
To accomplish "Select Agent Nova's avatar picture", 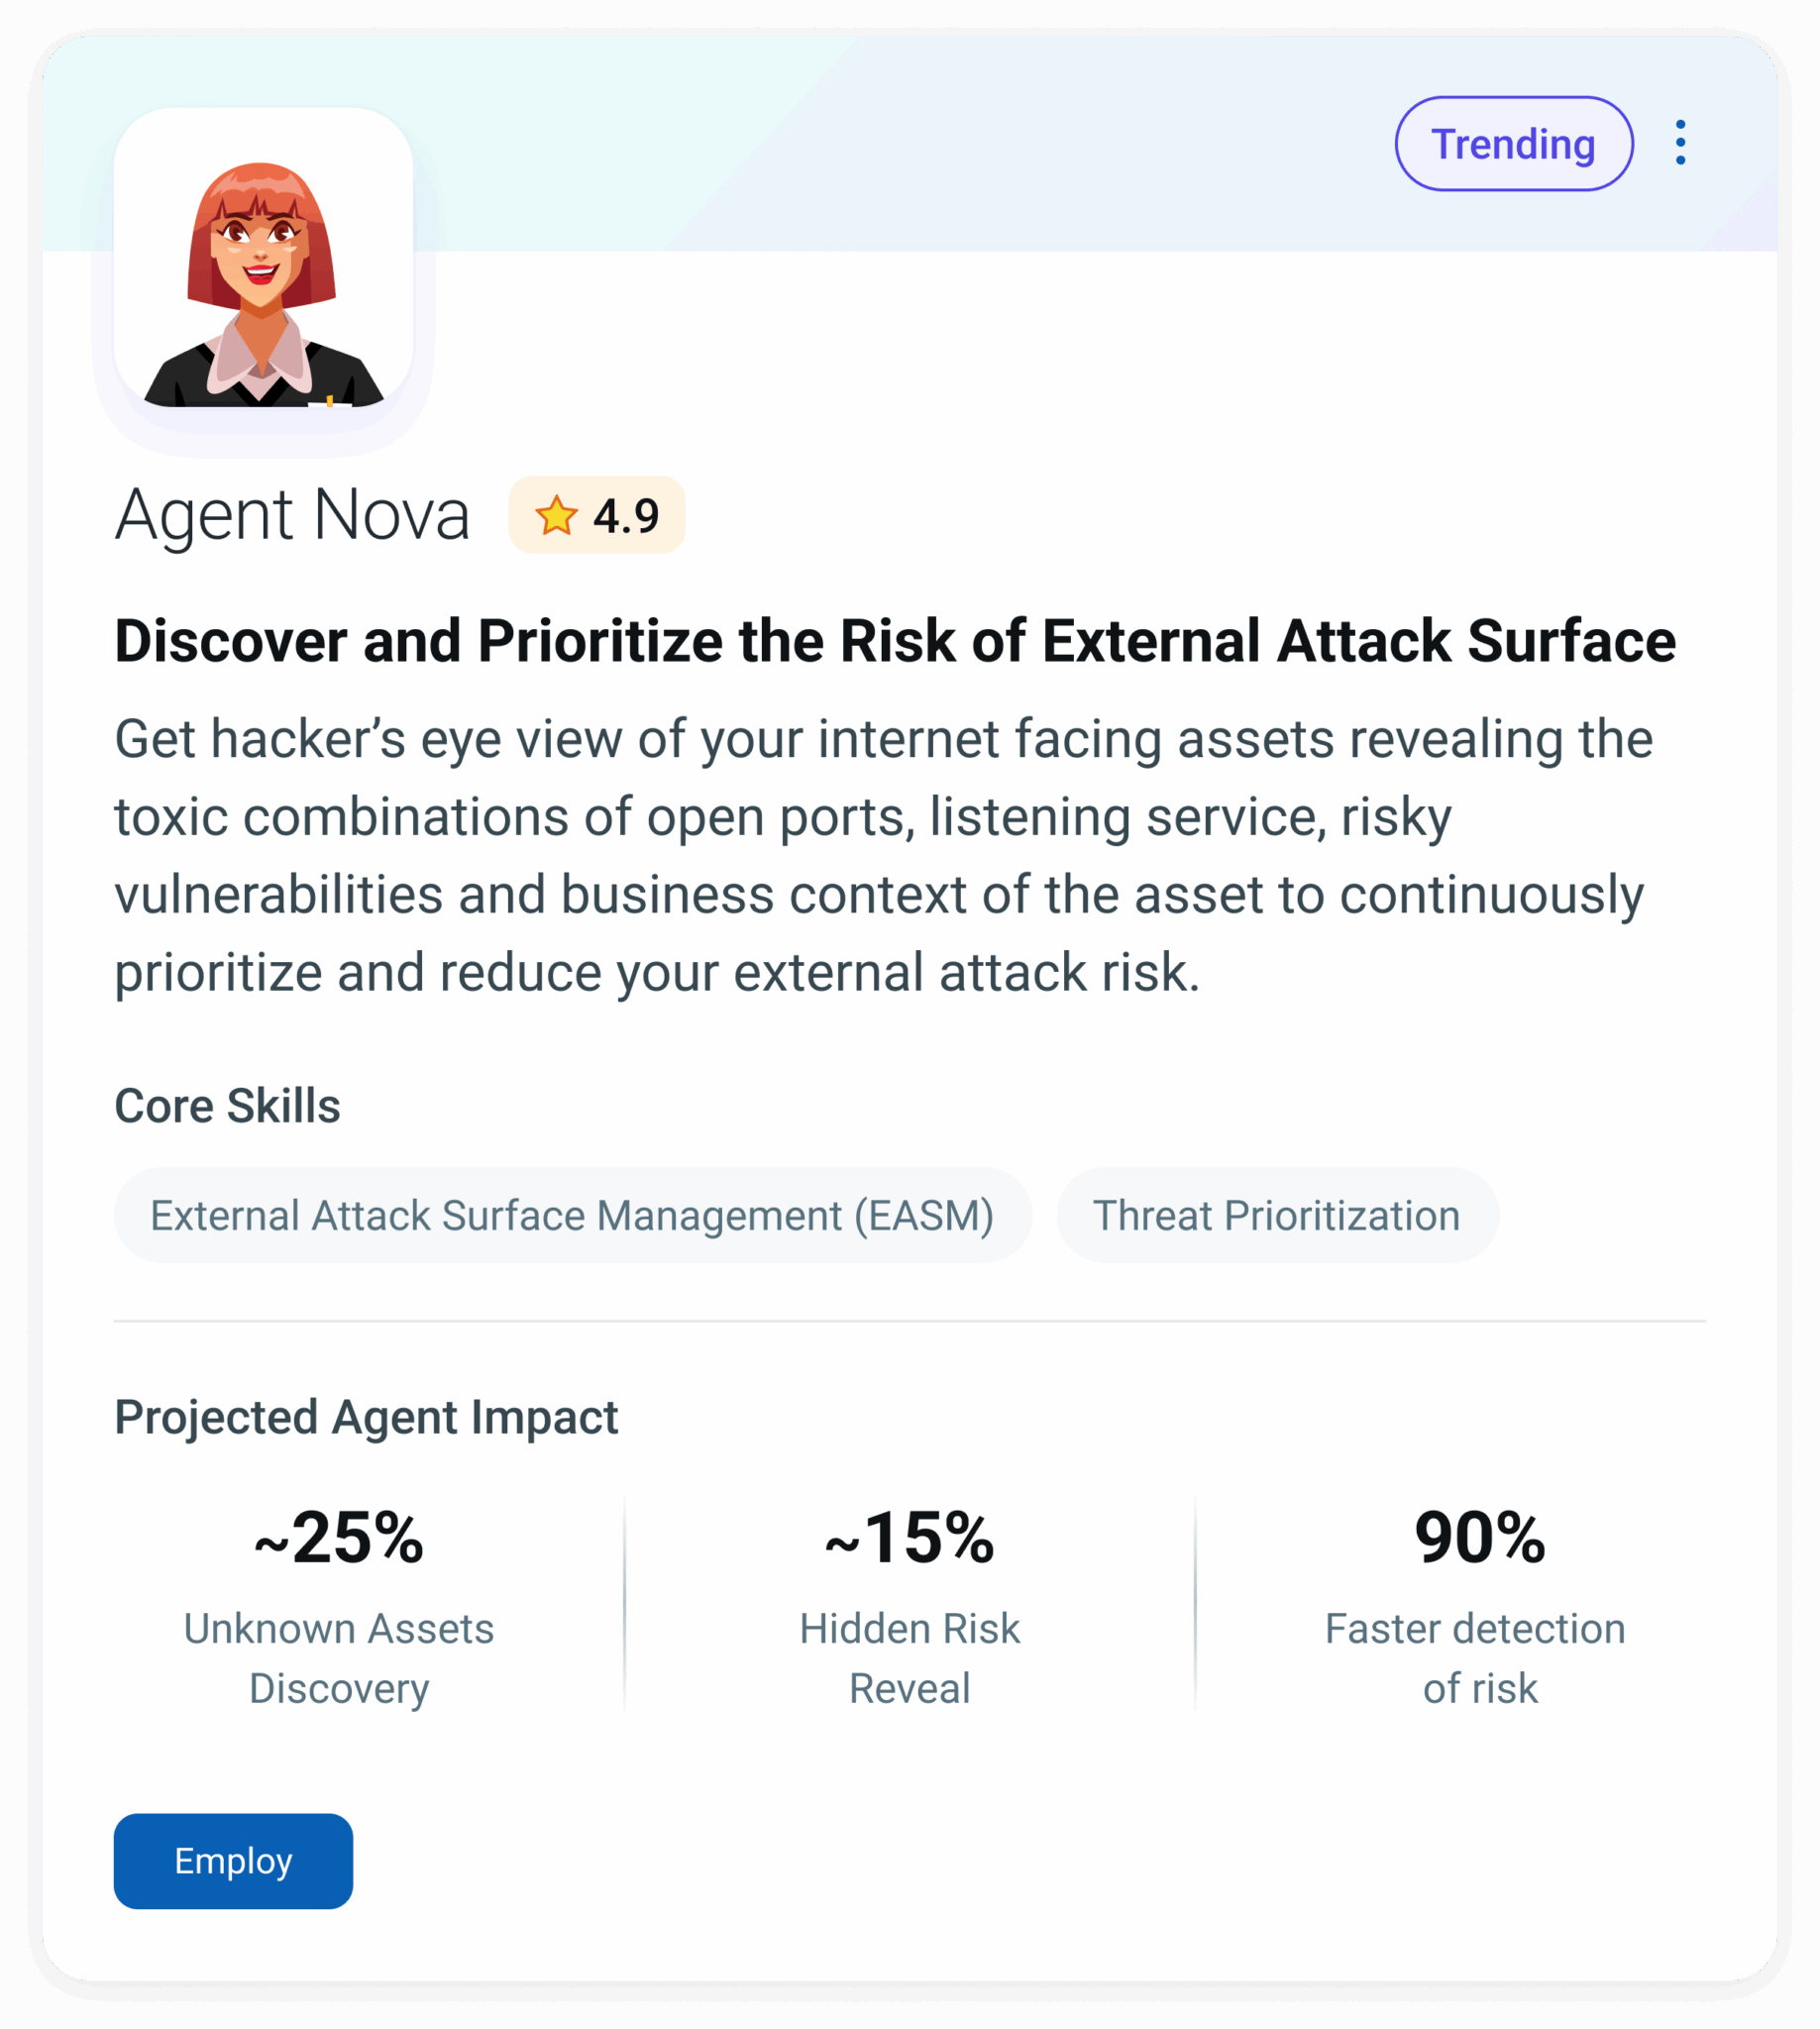I will coord(264,257).
